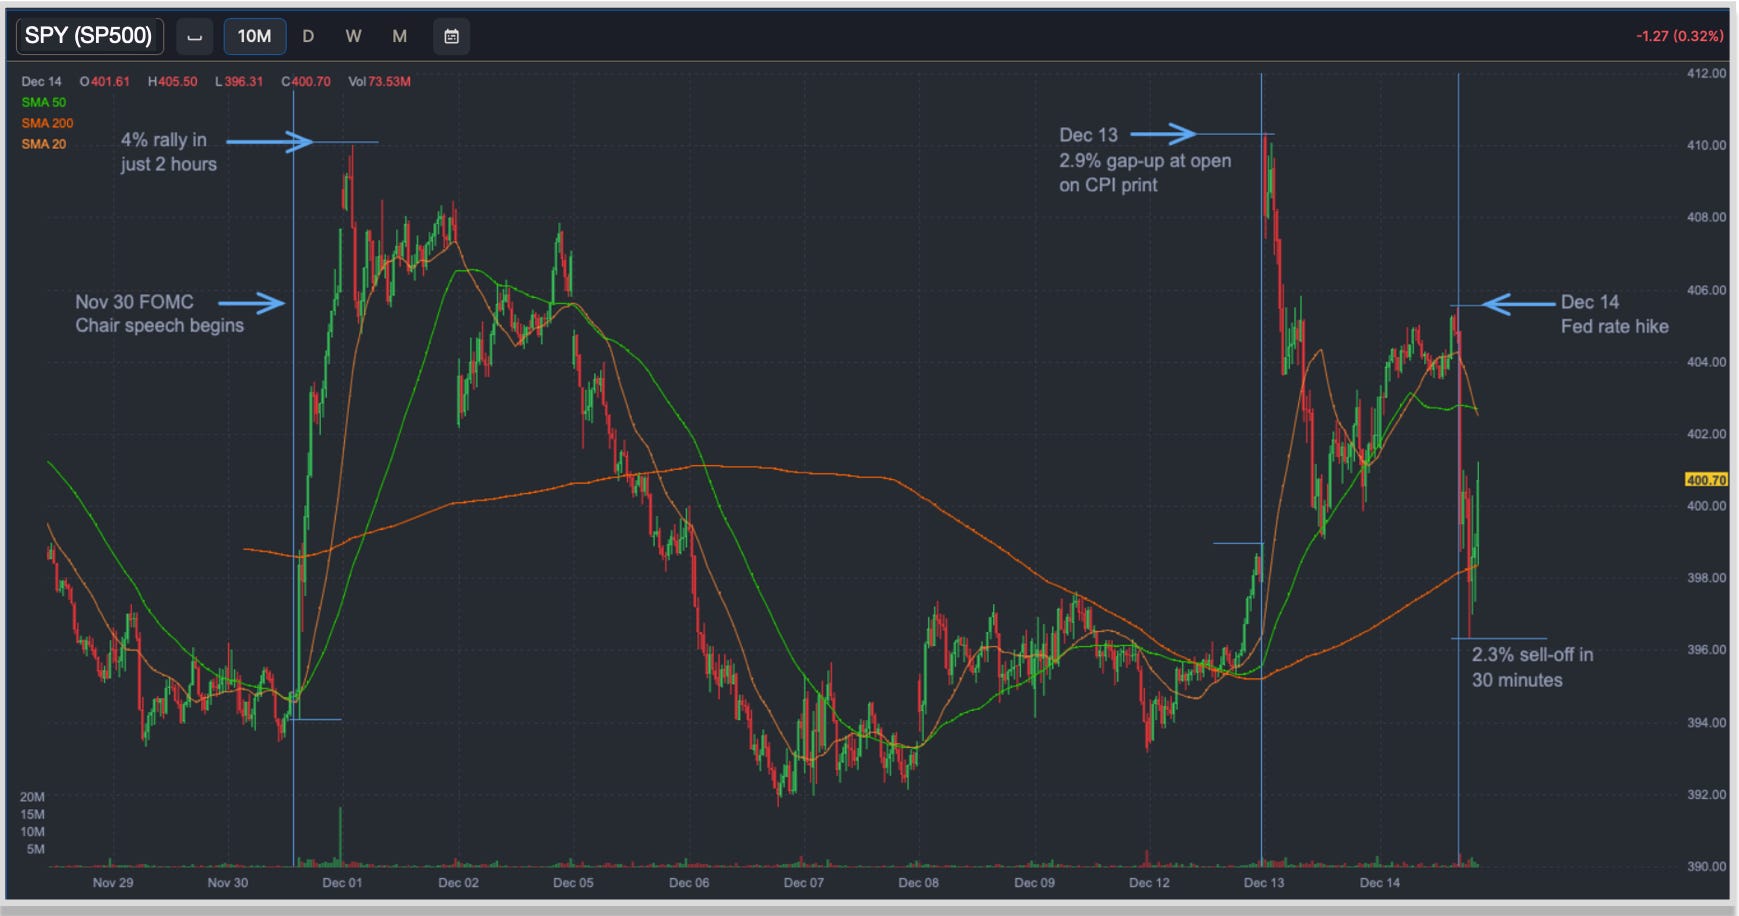Screen dimensions: 1739x916
Task: Click the SPY (SP500) symbol field
Action: point(89,36)
